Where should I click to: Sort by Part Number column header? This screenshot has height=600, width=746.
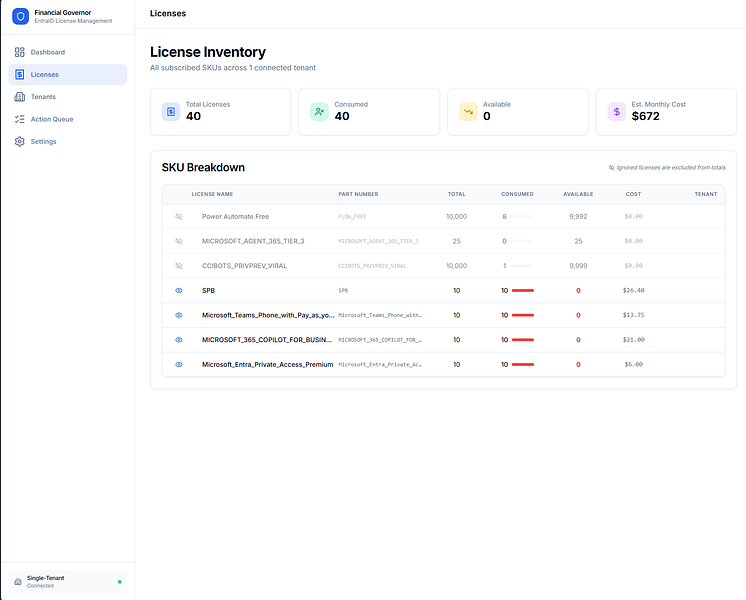click(x=358, y=194)
